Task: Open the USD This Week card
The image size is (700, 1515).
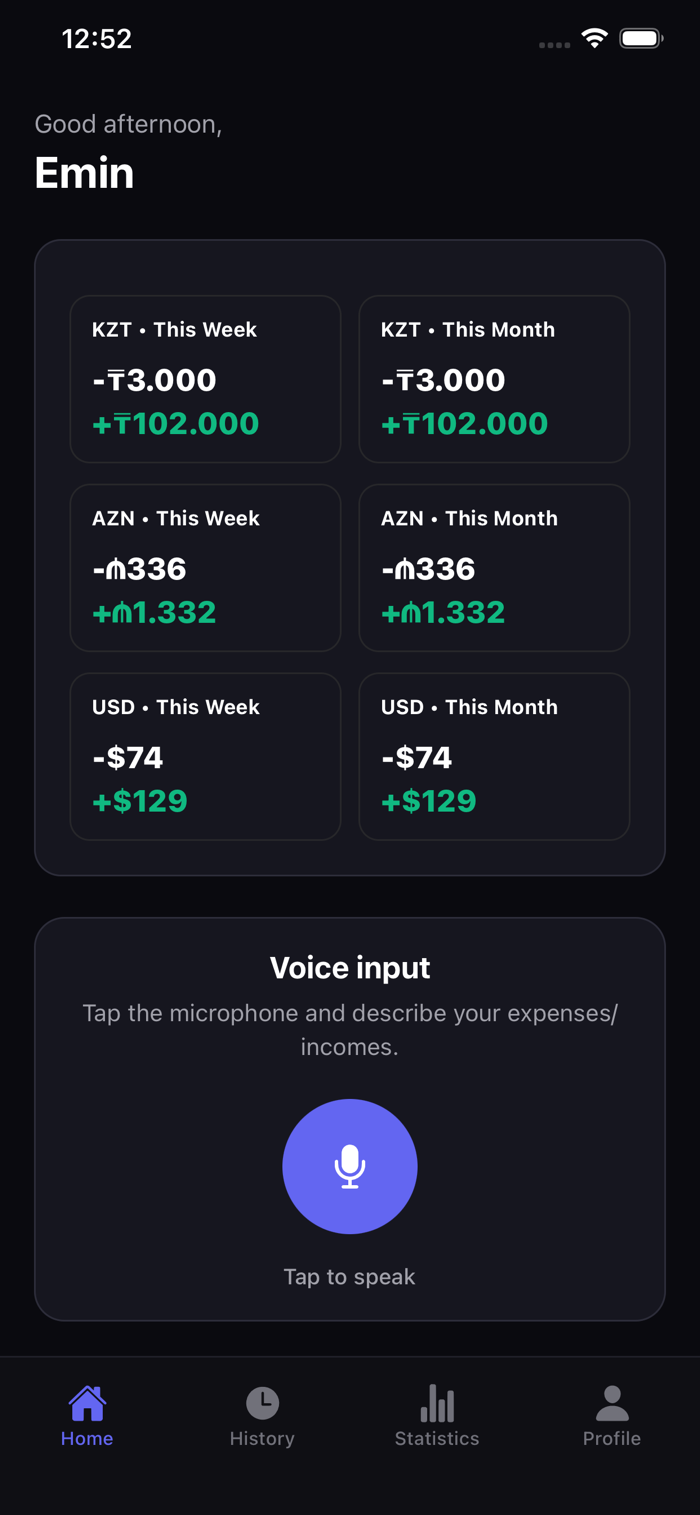Action: [205, 757]
